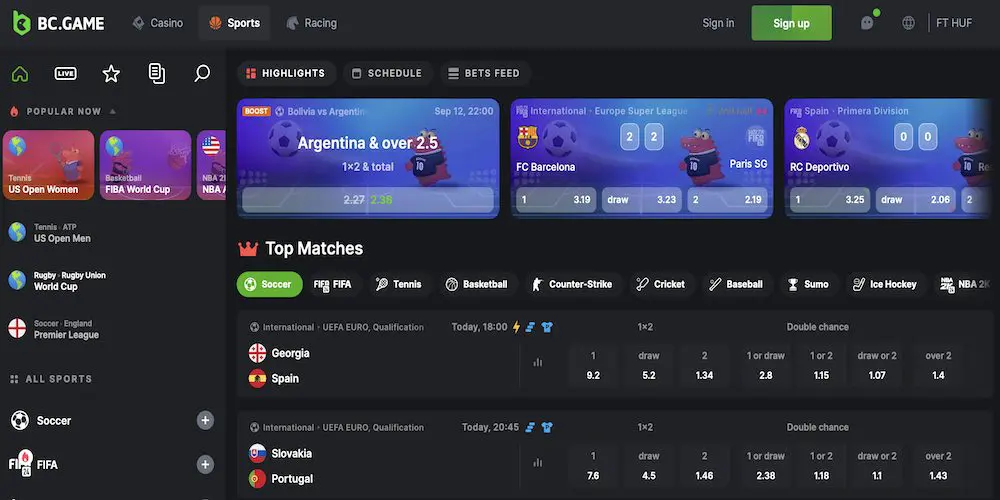
Task: Select the Tennis filter chip
Action: pos(399,284)
